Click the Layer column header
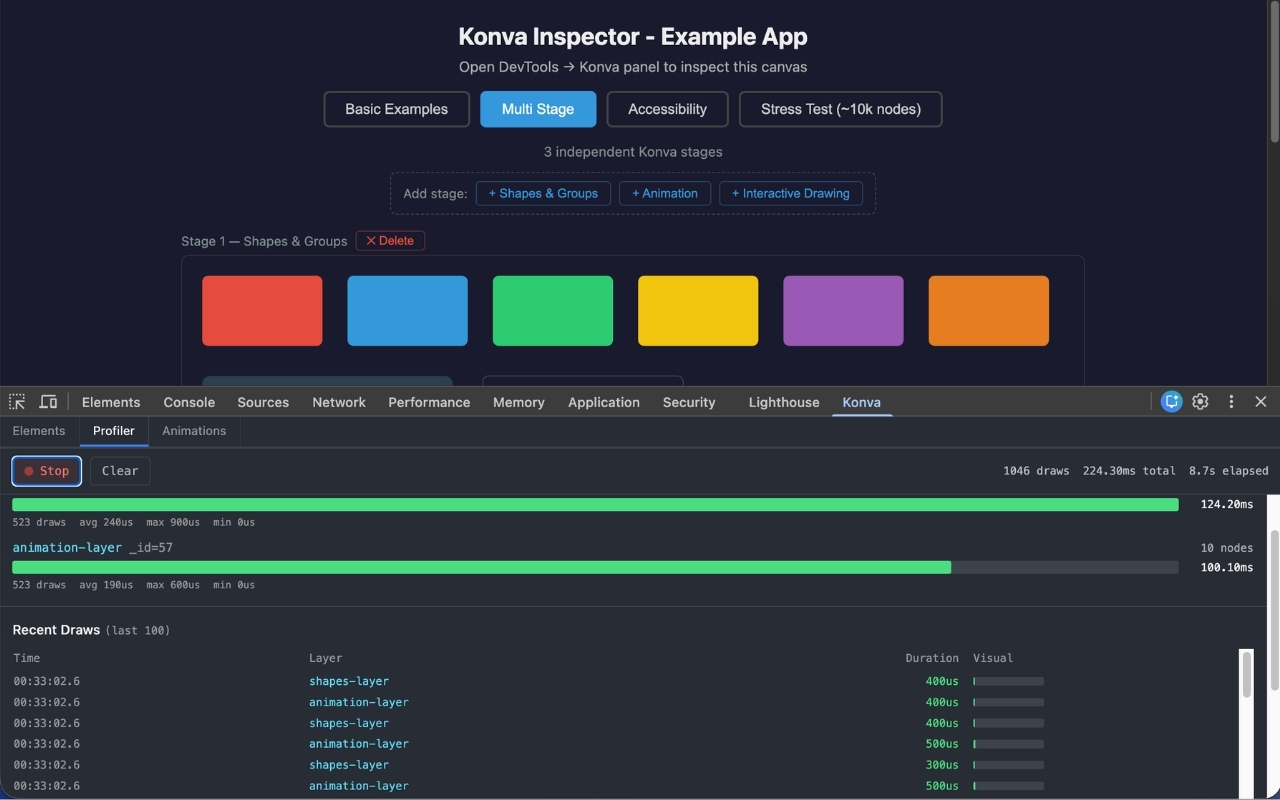Viewport: 1280px width, 800px height. pos(325,658)
